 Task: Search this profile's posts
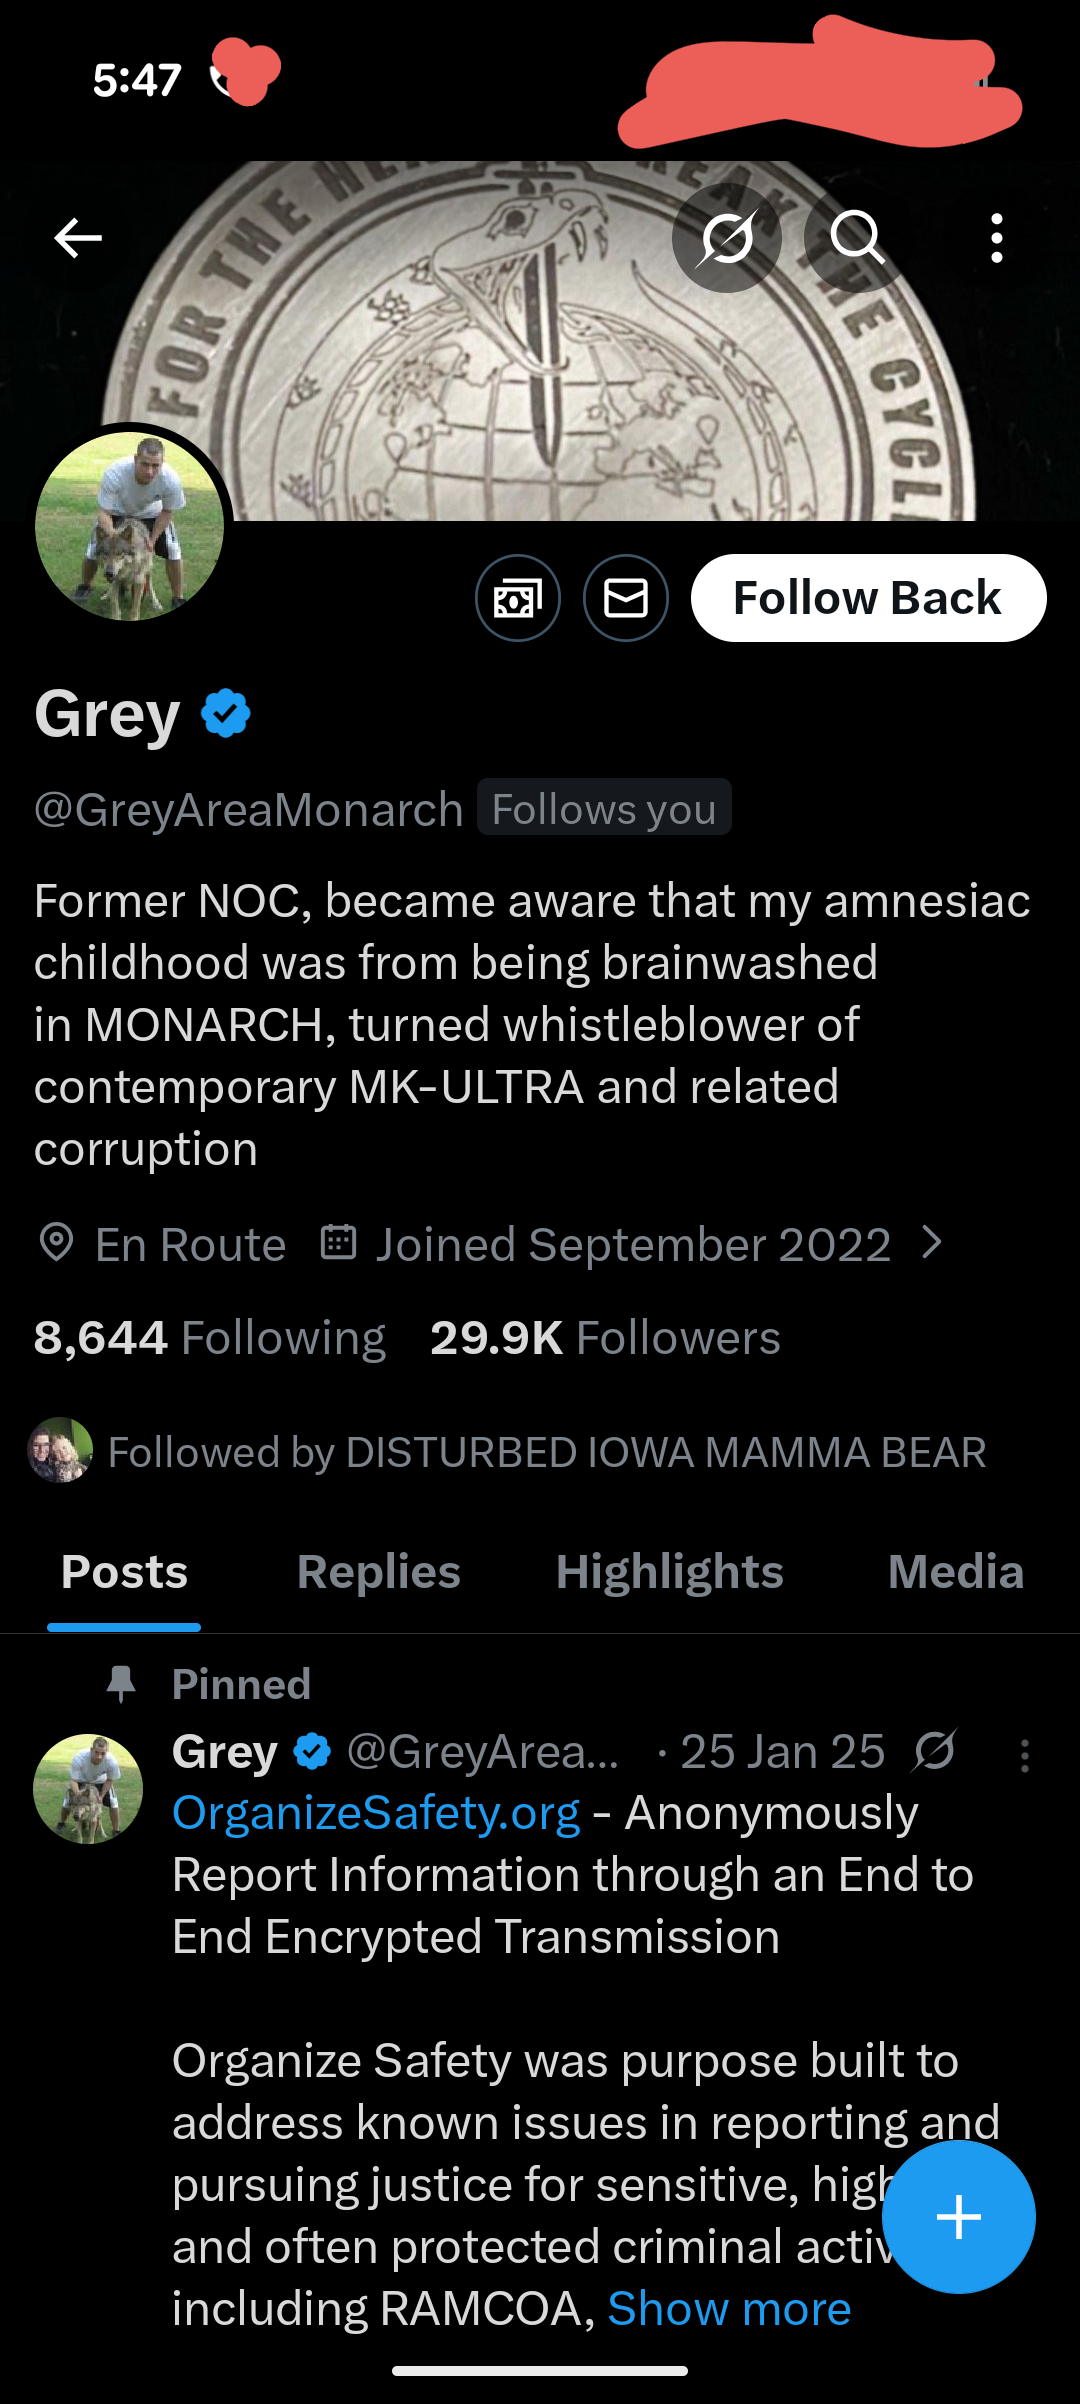(857, 238)
